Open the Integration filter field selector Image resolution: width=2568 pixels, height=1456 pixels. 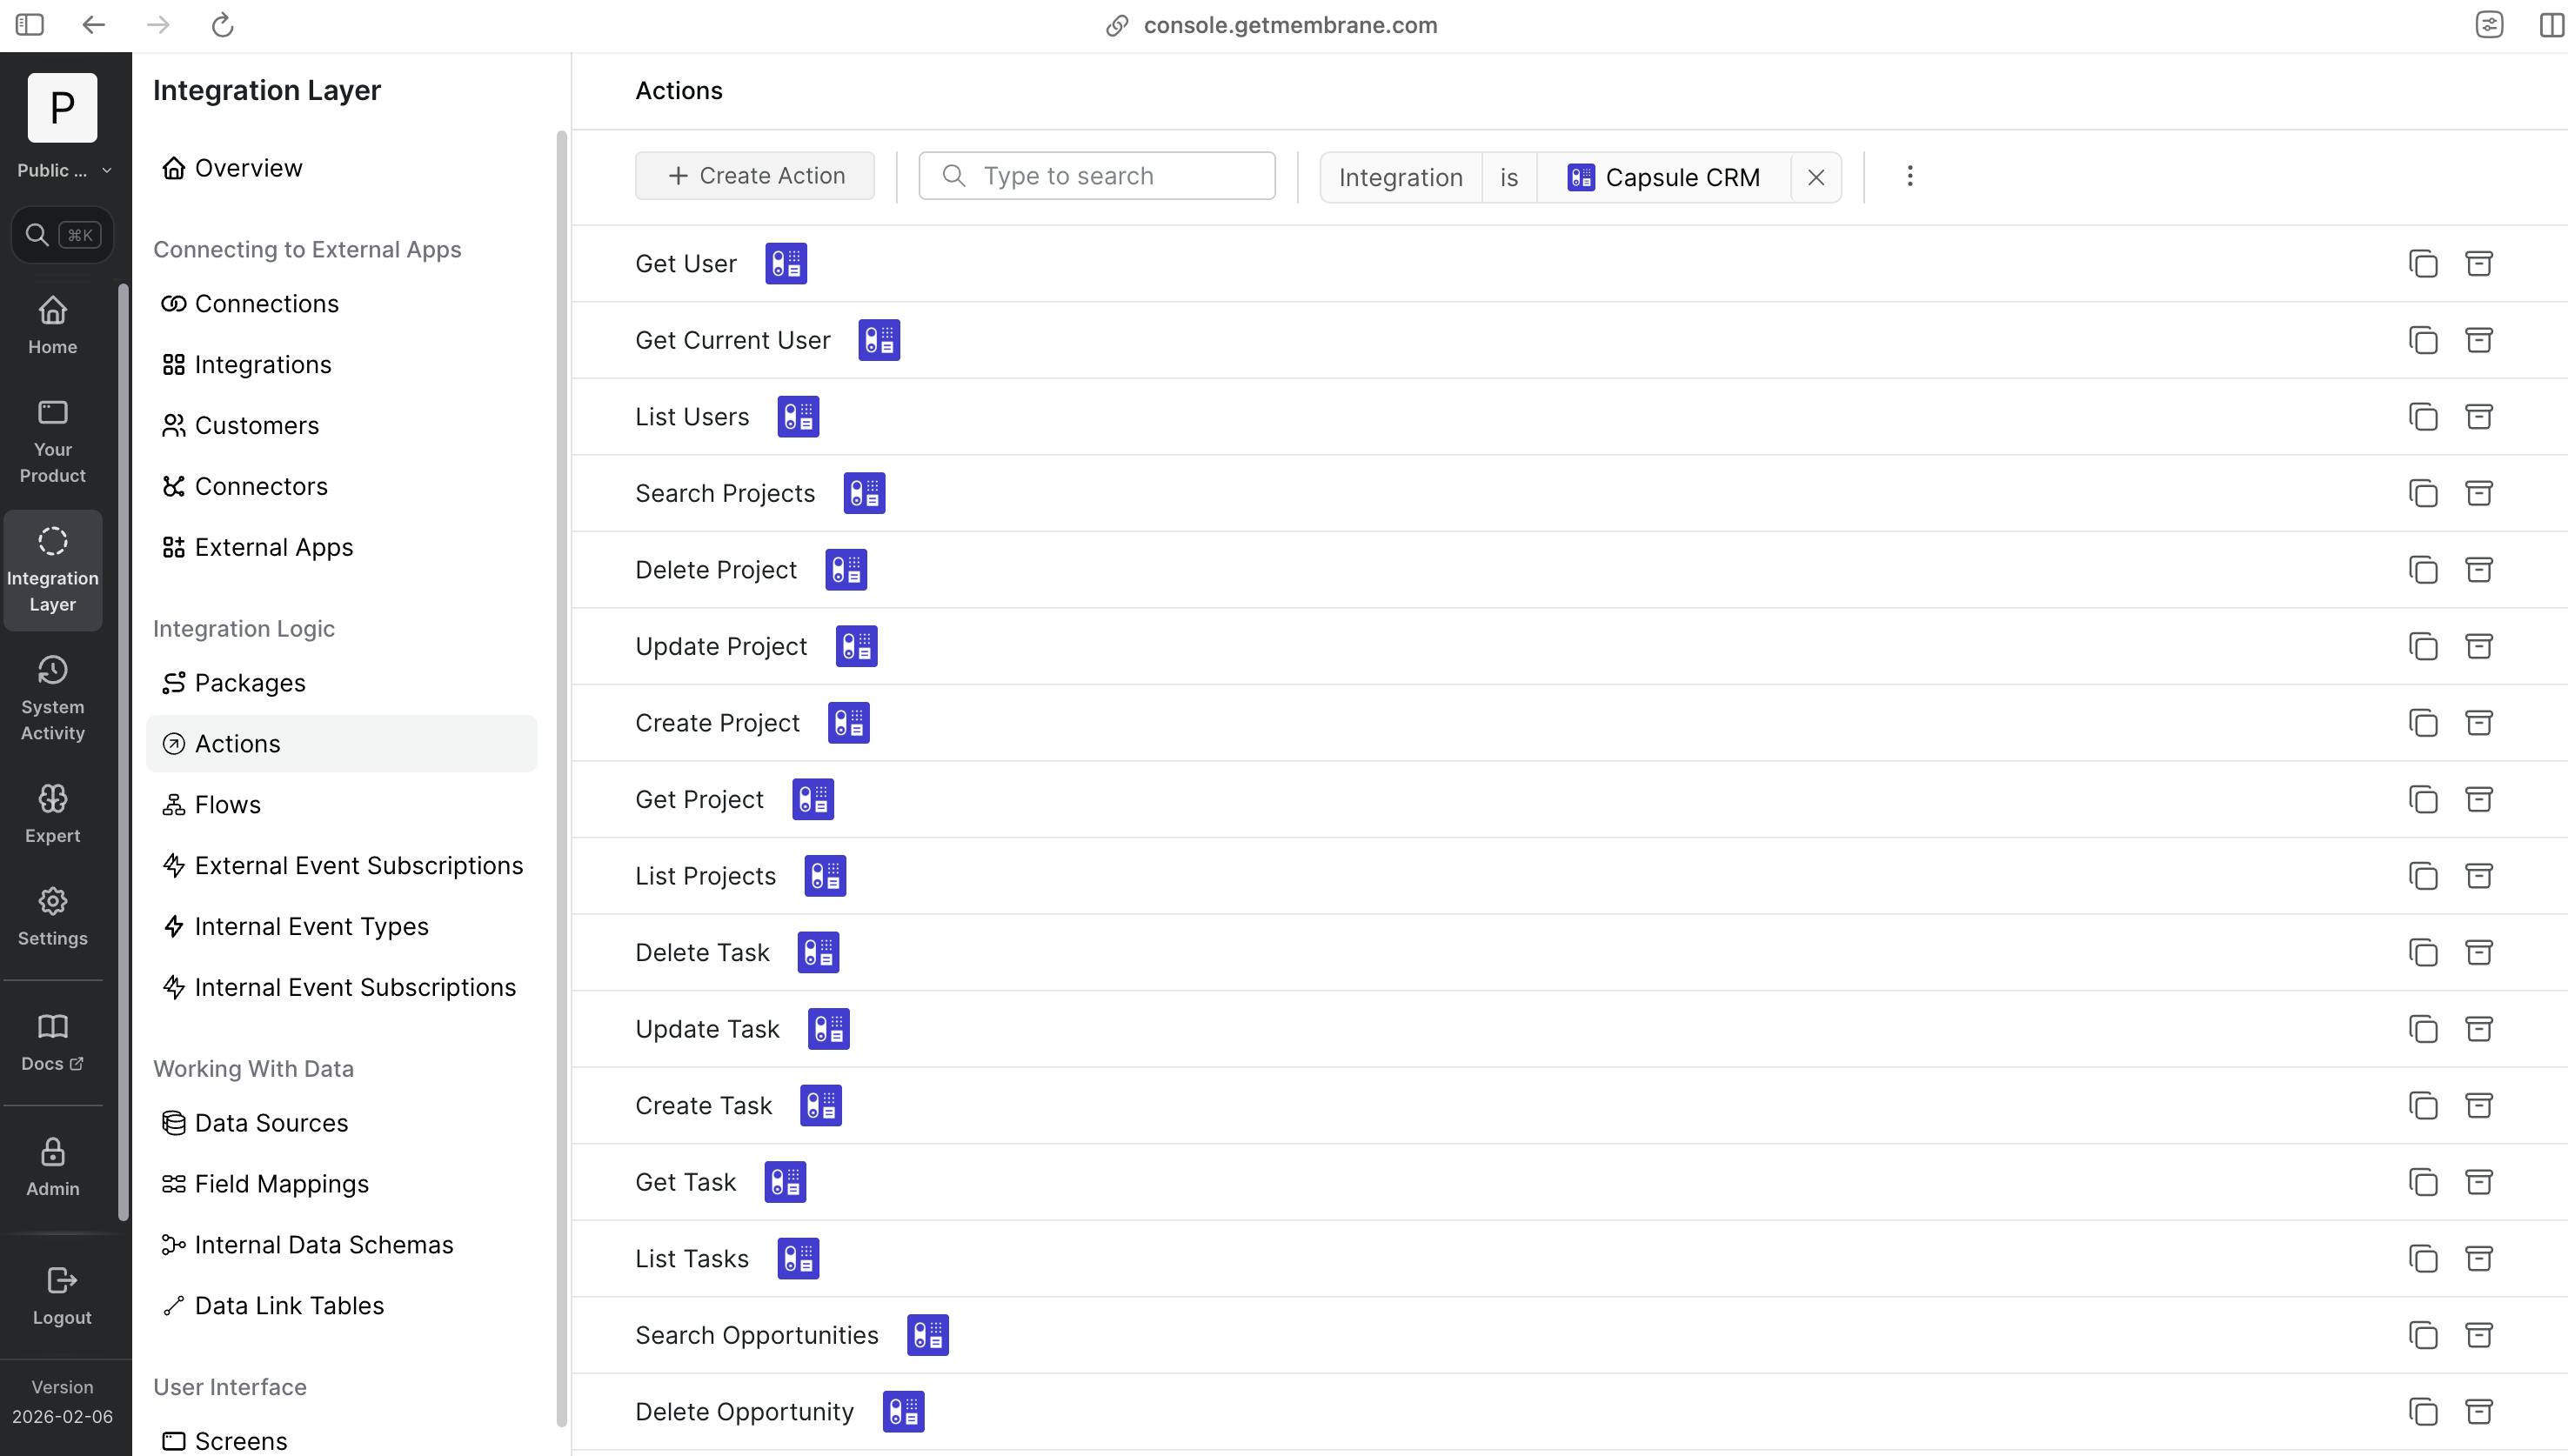[1400, 178]
